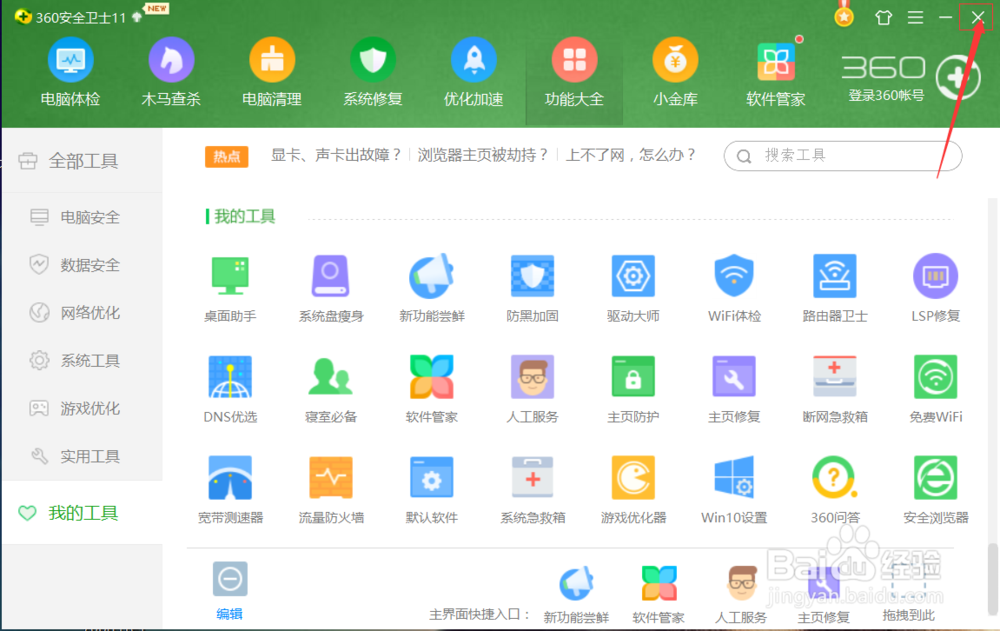Launch 主页防护 tool
This screenshot has height=631, width=1000.
(633, 389)
